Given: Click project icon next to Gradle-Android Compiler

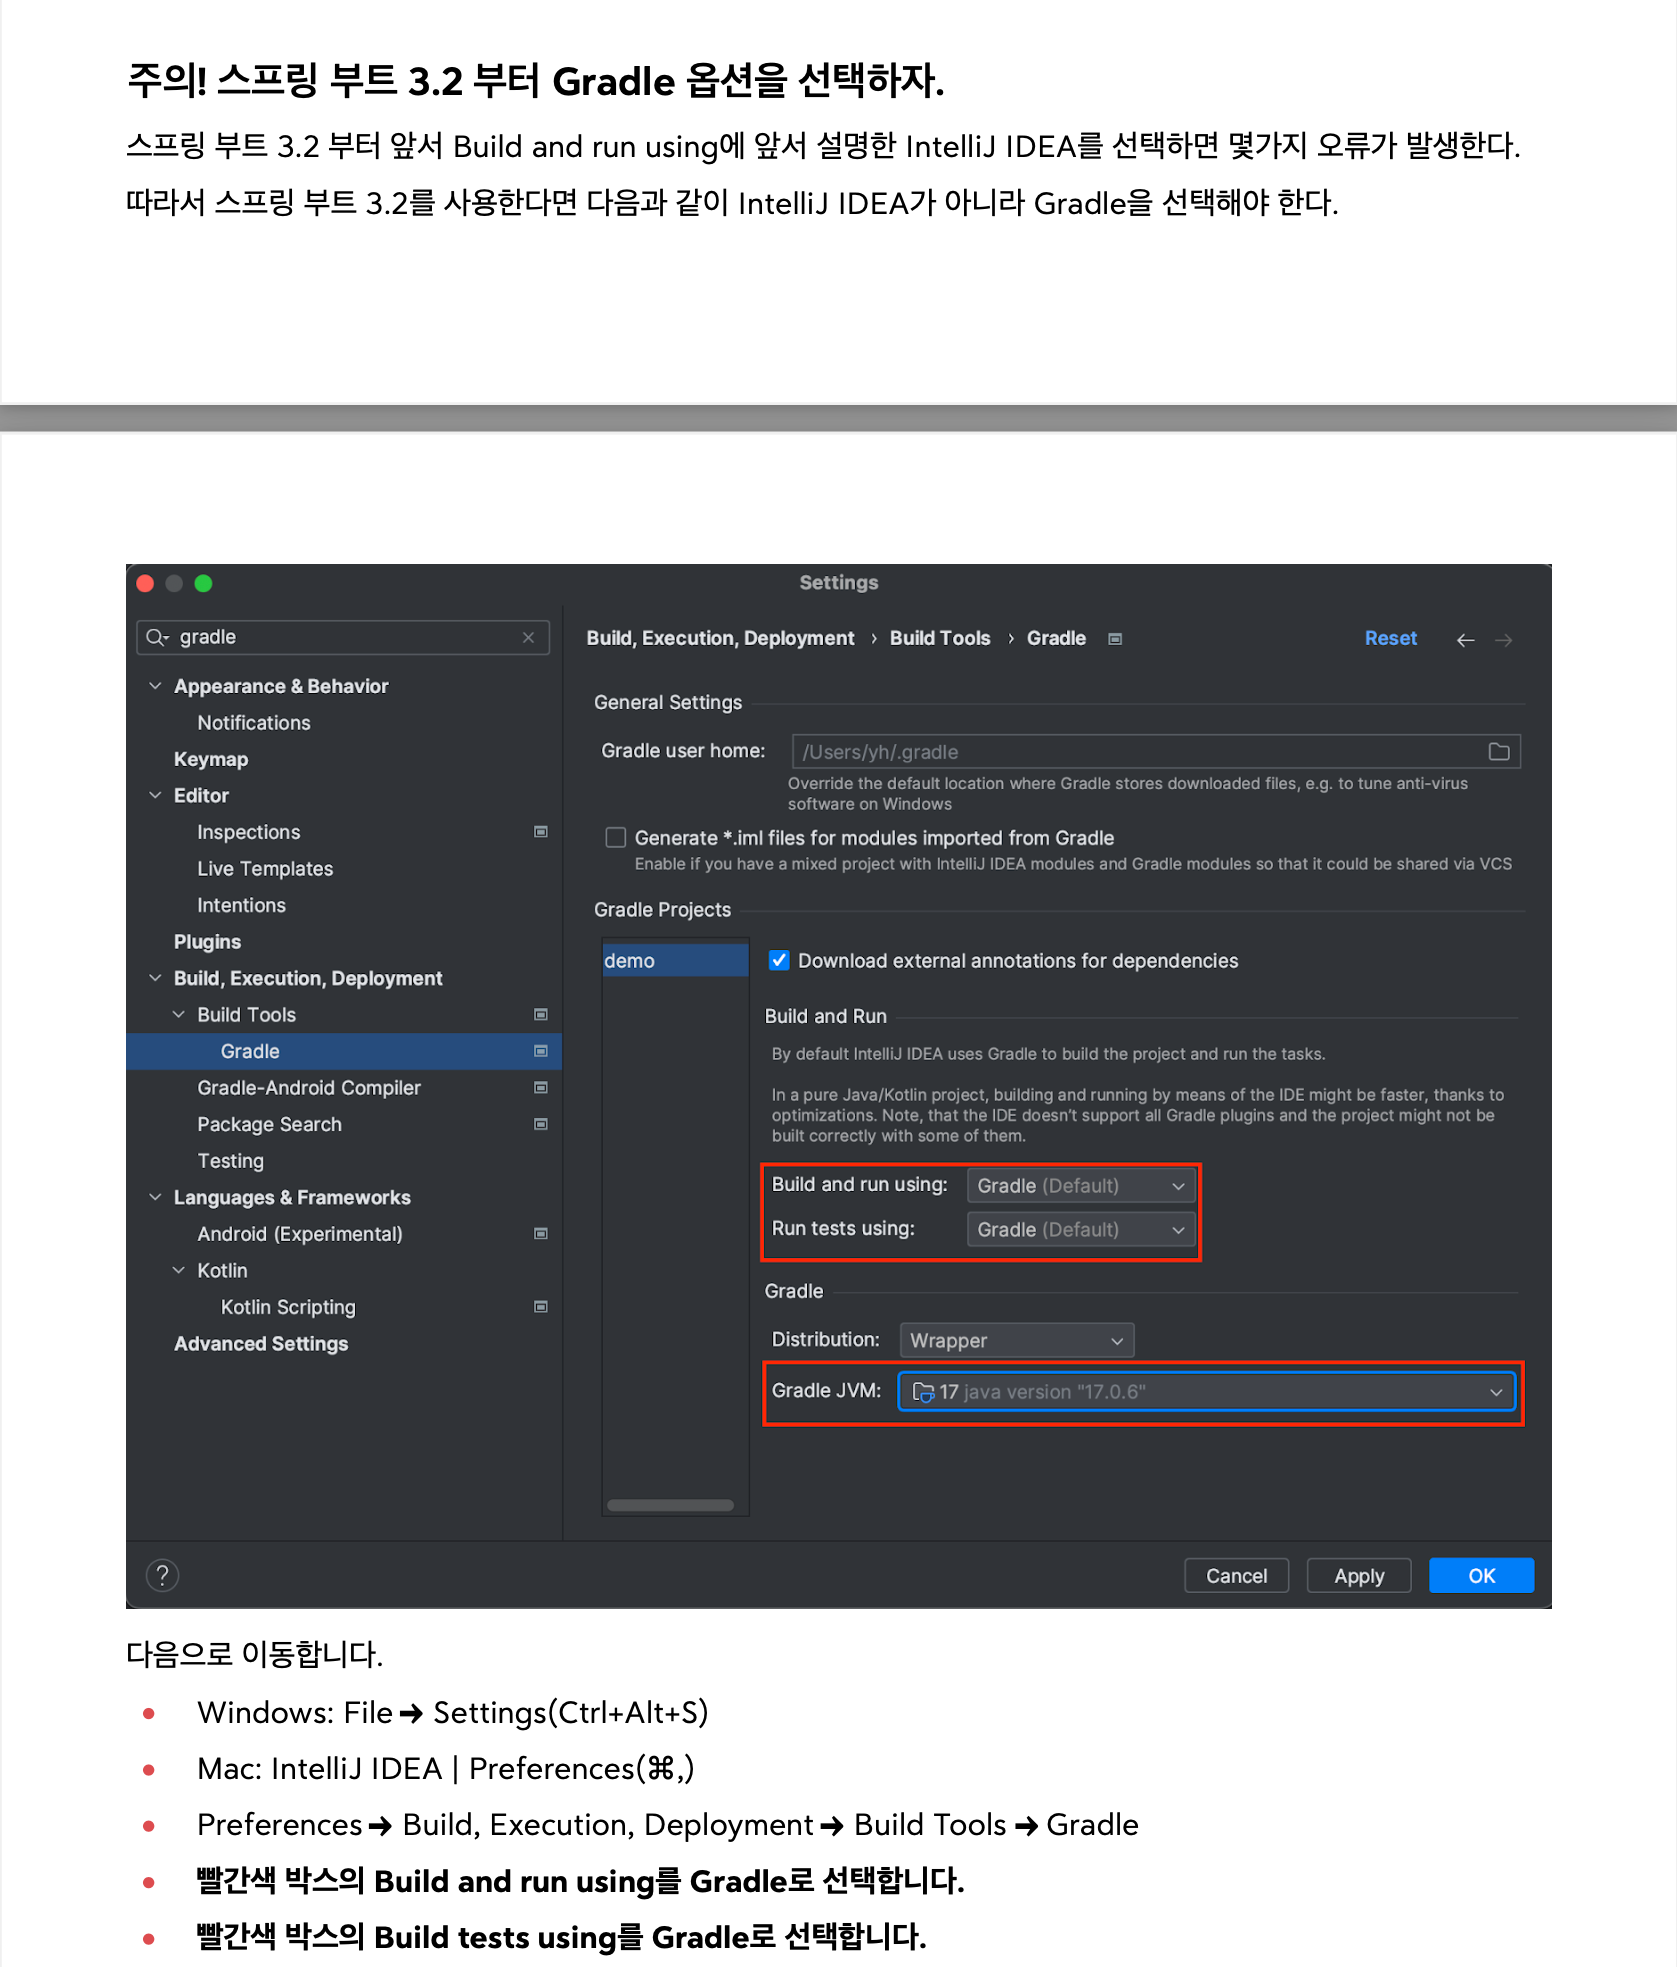Looking at the screenshot, I should (x=541, y=1088).
